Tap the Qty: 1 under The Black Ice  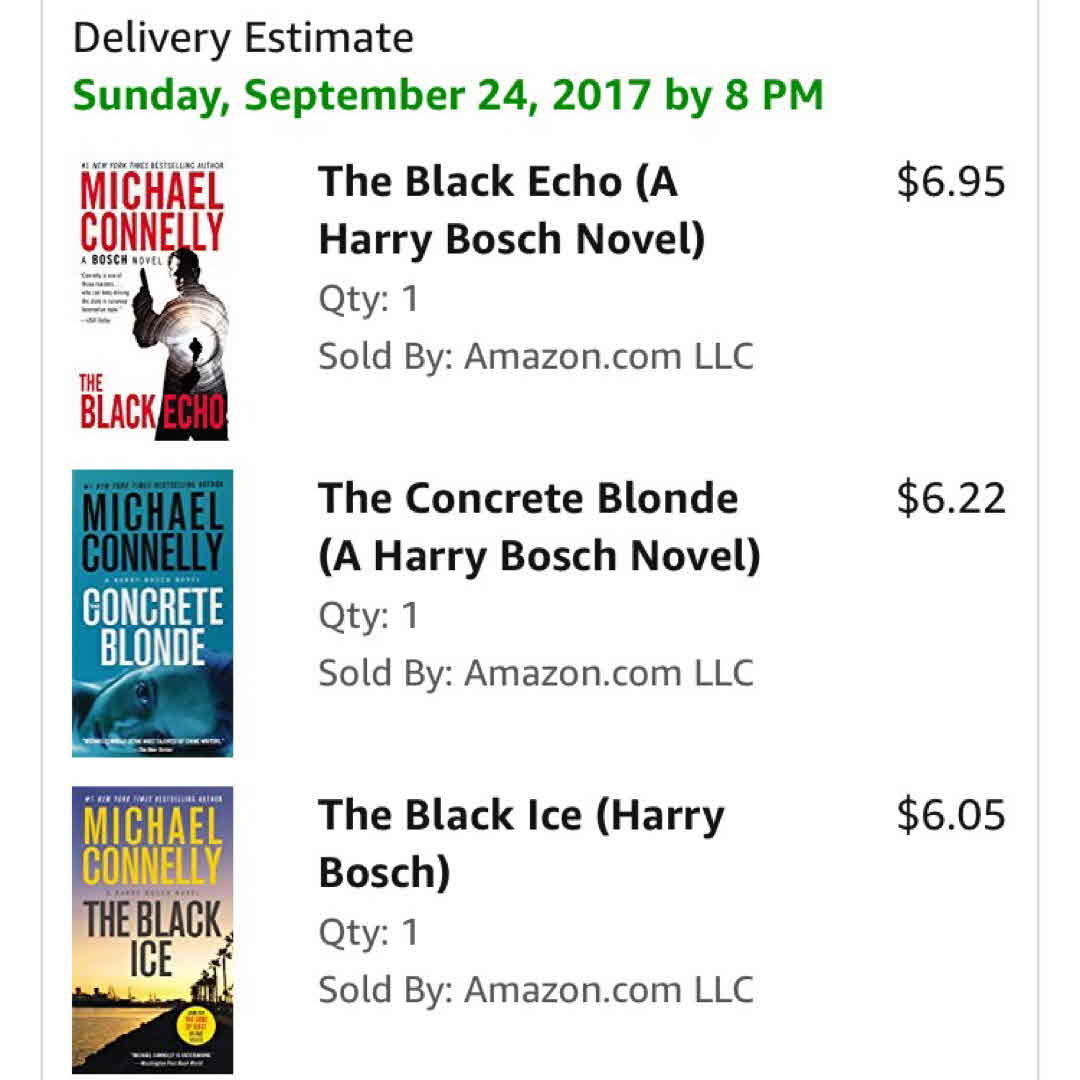pyautogui.click(x=368, y=931)
